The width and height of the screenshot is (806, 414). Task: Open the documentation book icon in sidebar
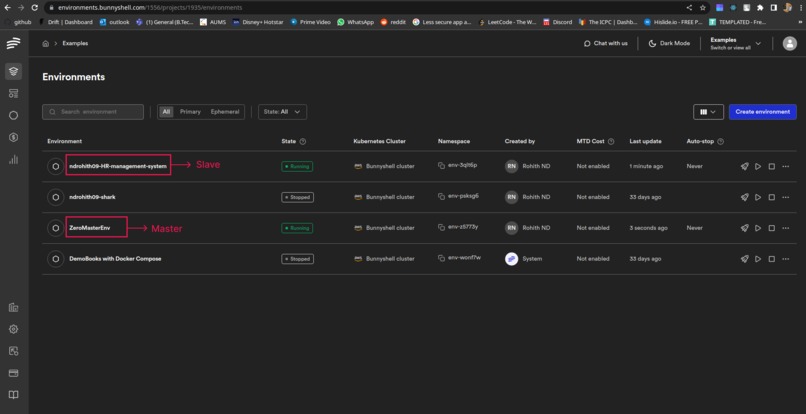[13, 395]
